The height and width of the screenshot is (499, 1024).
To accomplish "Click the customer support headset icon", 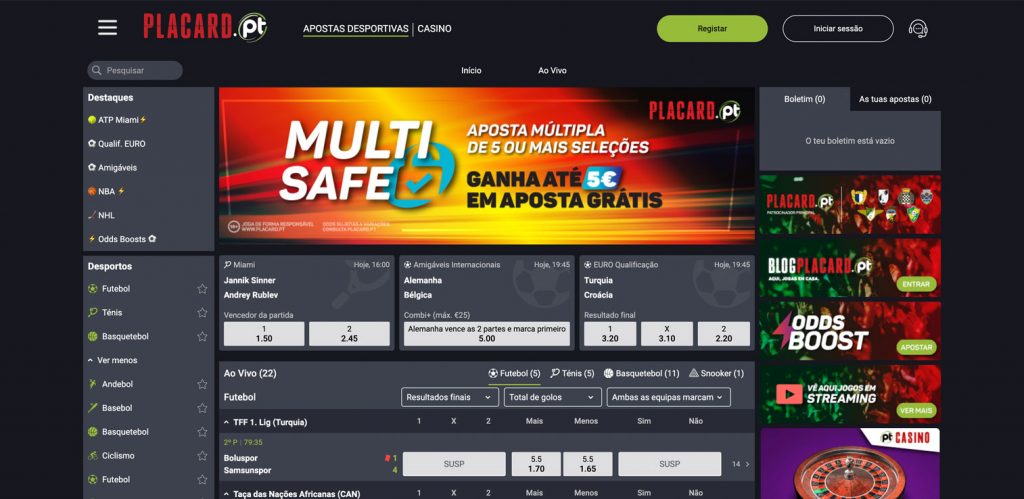I will coord(918,29).
